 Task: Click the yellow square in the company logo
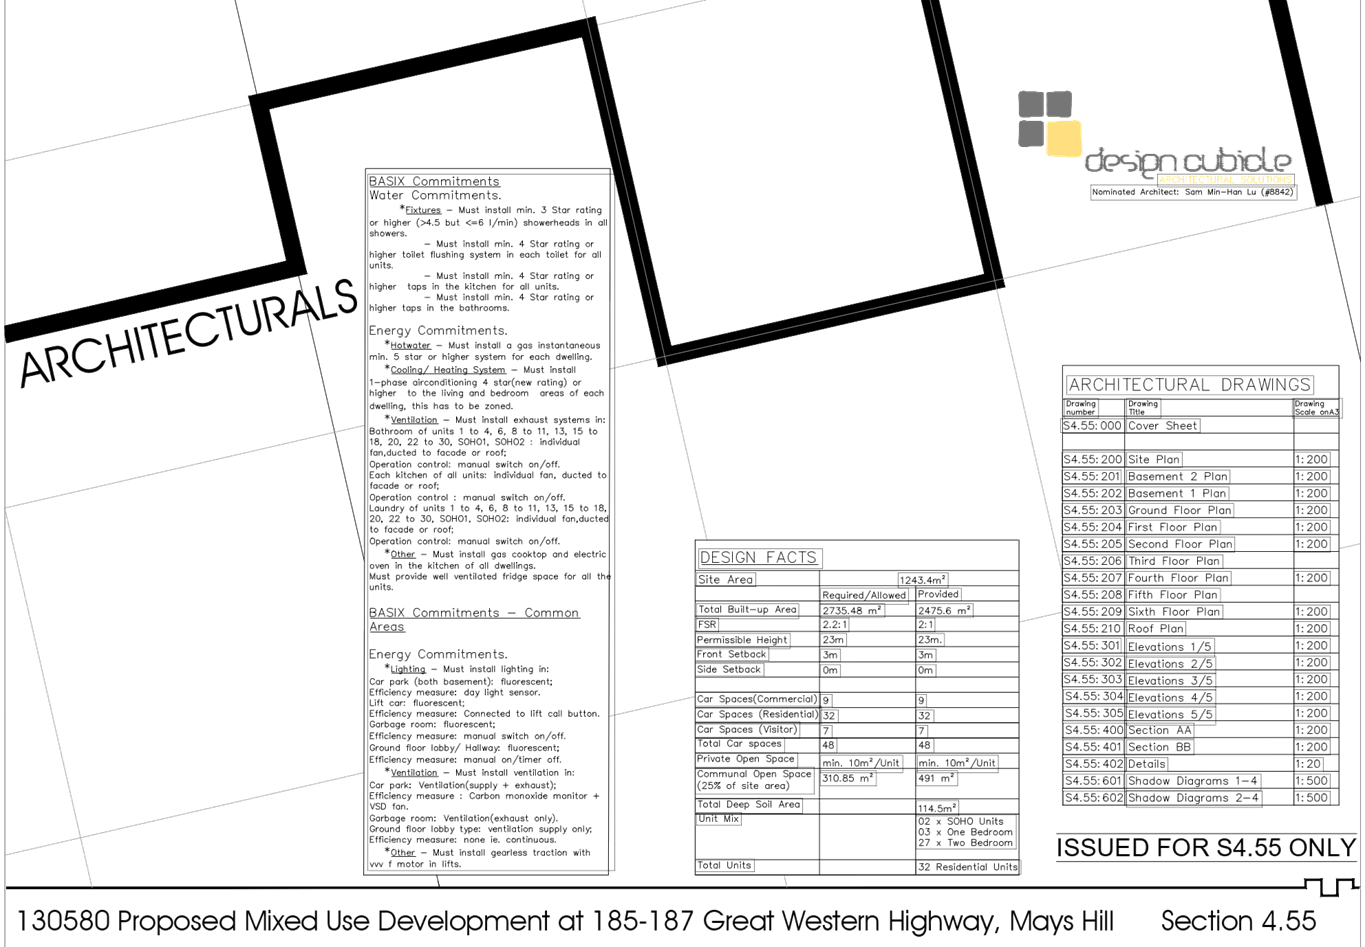tap(1064, 139)
